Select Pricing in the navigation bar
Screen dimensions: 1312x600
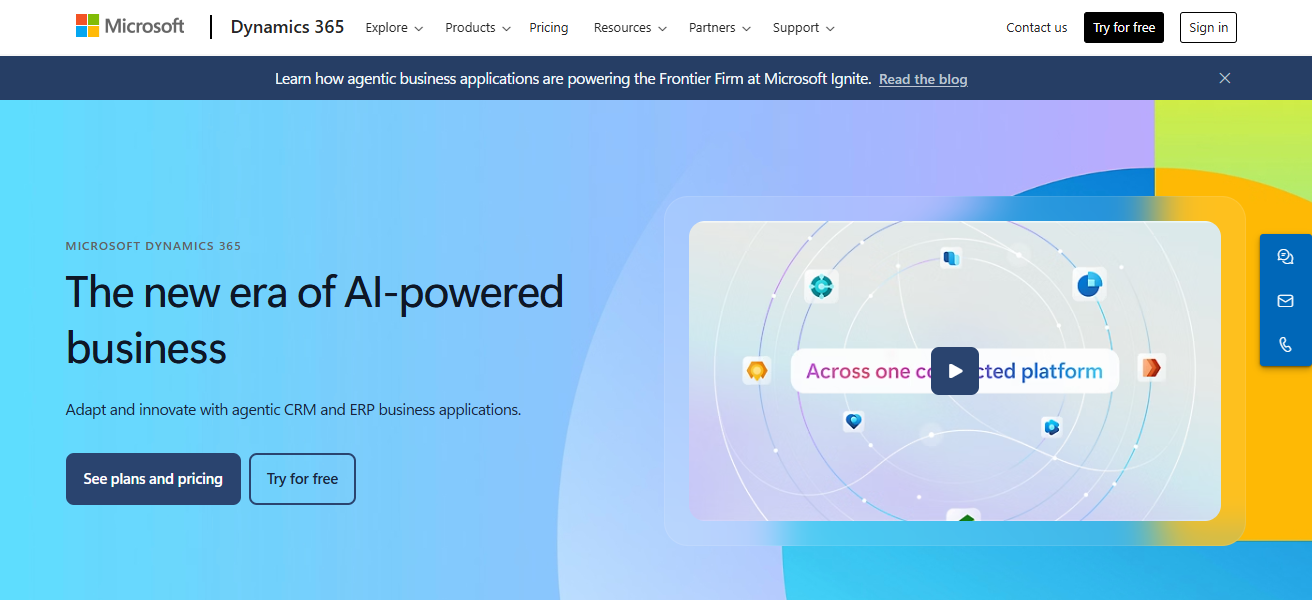[549, 28]
